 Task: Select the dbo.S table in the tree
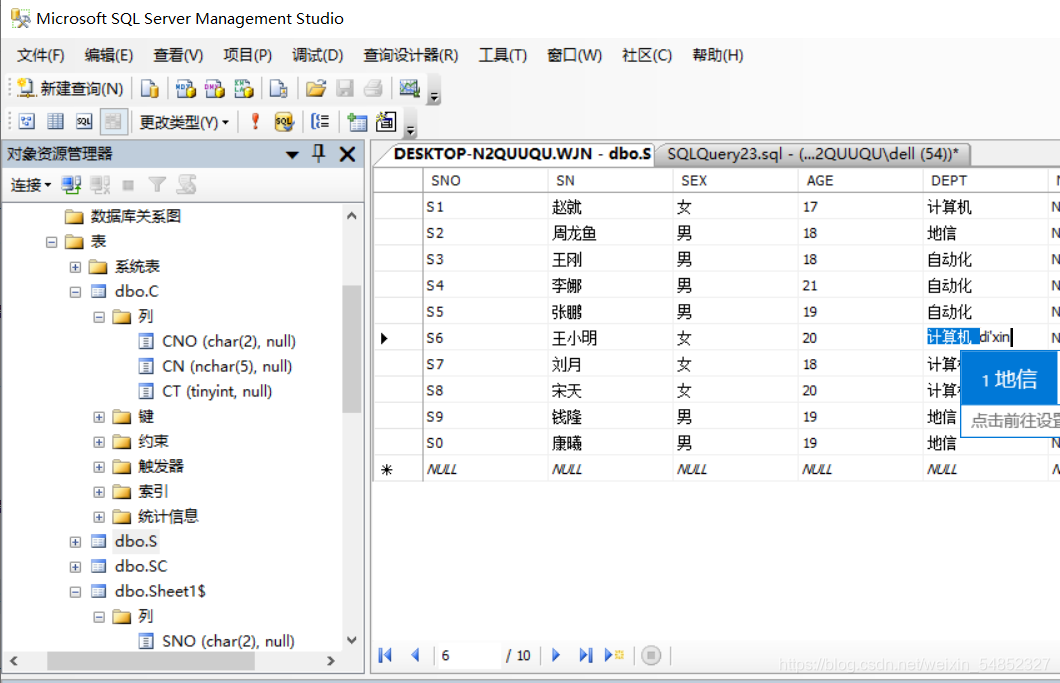(x=135, y=541)
